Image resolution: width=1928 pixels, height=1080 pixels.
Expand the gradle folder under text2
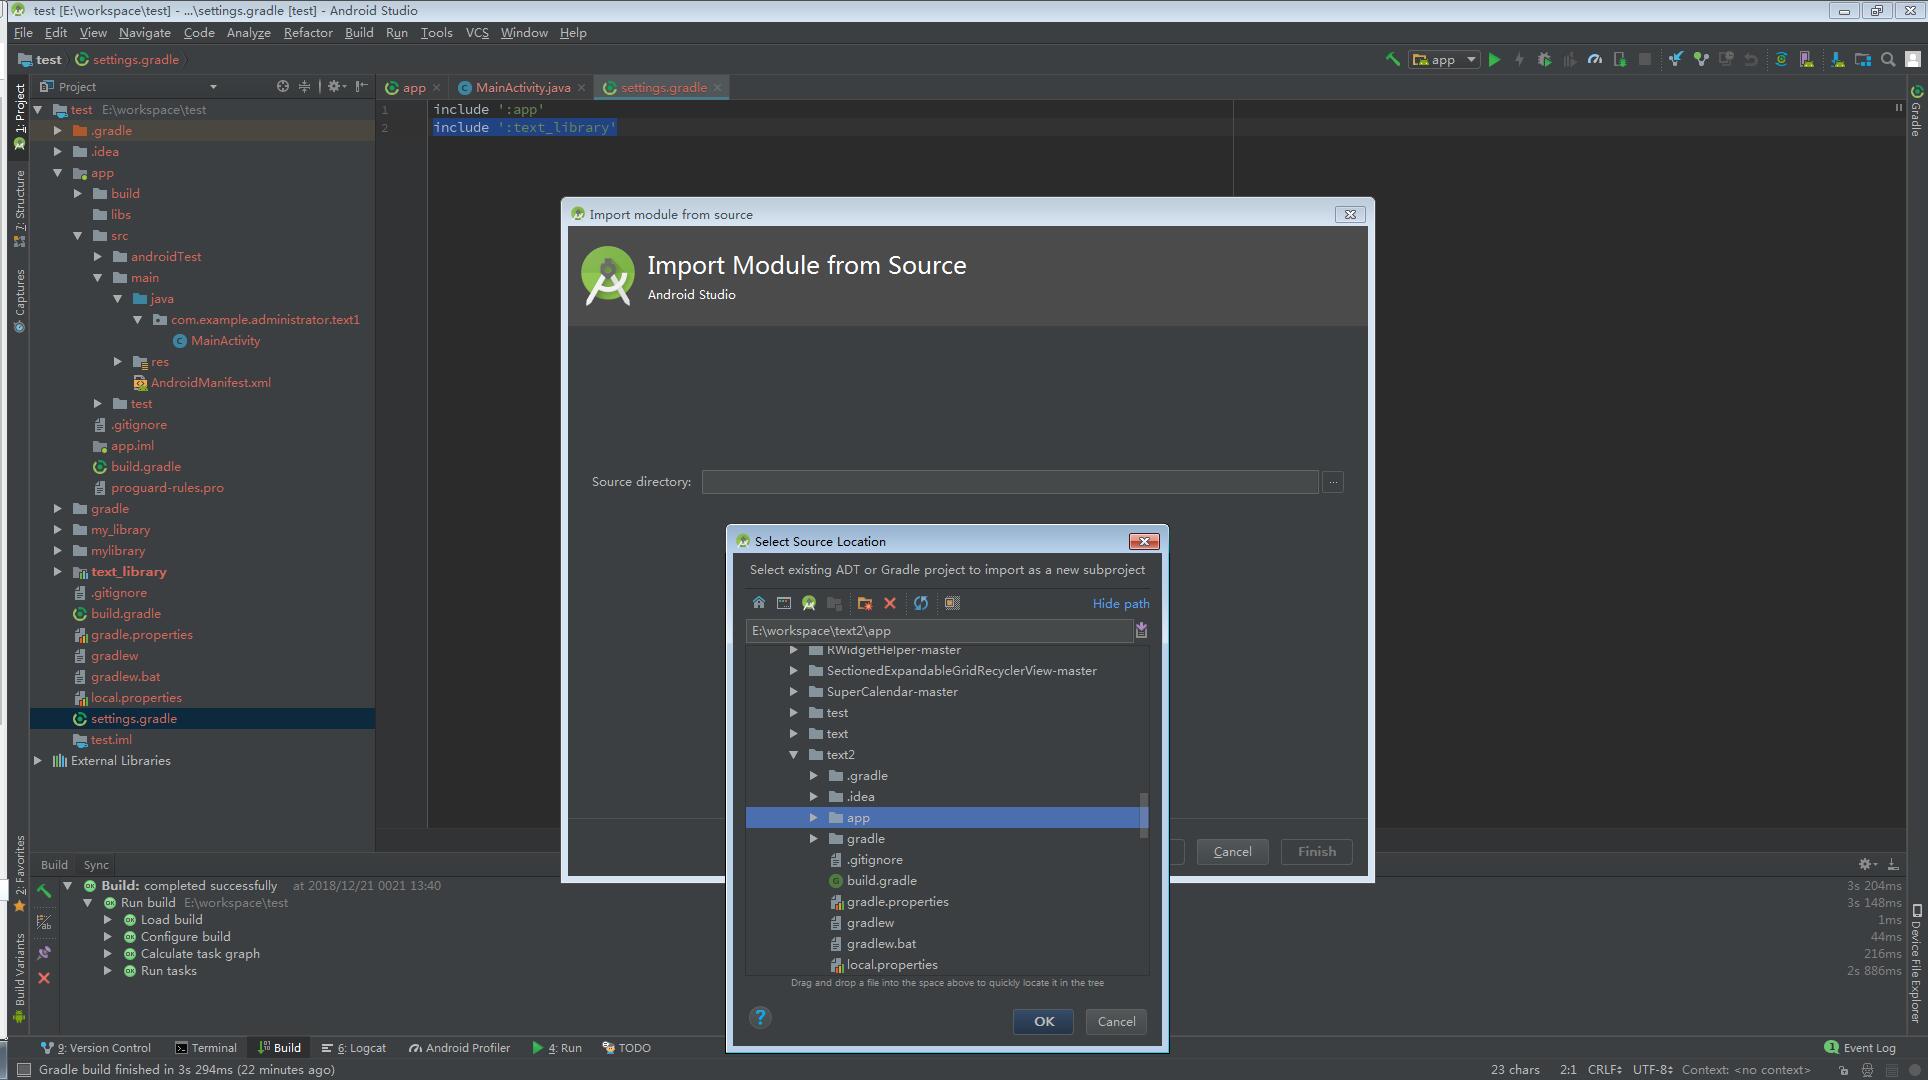[x=814, y=839]
